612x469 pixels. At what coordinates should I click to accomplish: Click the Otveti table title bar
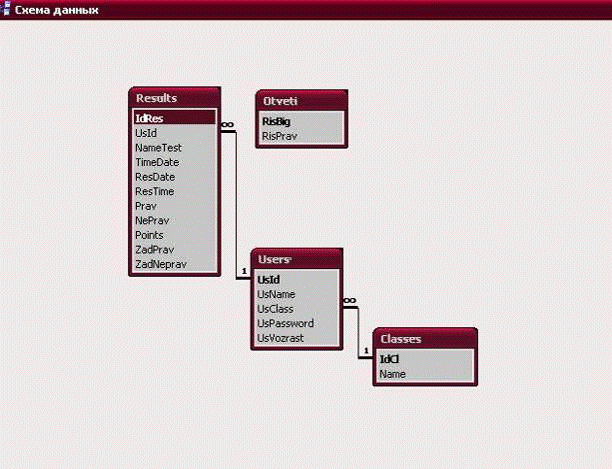300,101
